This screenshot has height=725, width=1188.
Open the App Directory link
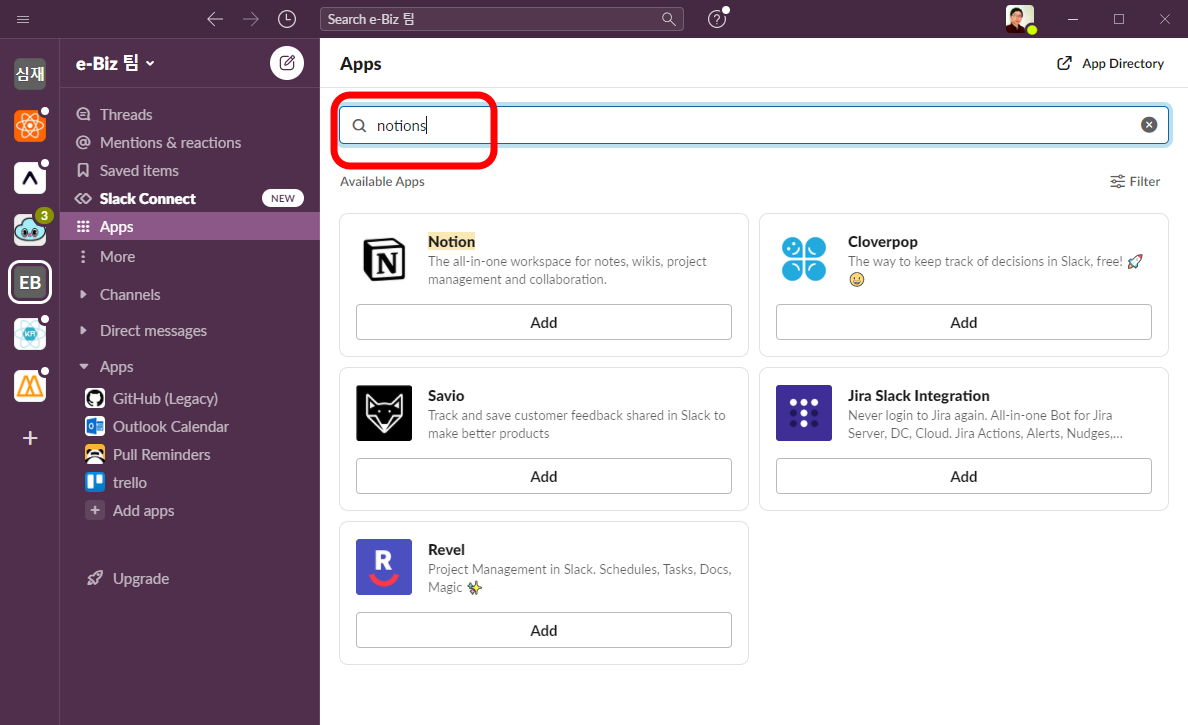1110,64
